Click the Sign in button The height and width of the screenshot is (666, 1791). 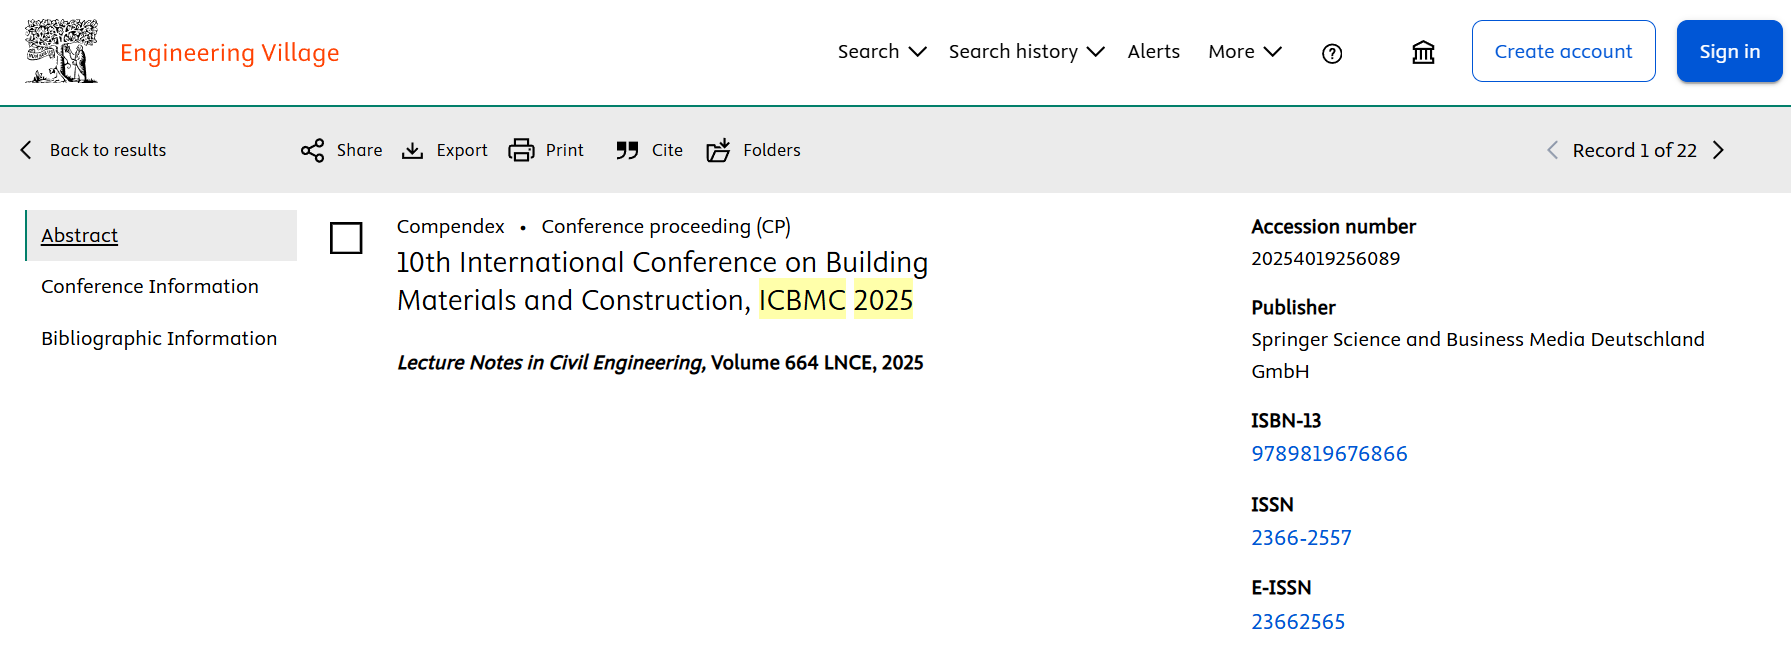point(1729,51)
